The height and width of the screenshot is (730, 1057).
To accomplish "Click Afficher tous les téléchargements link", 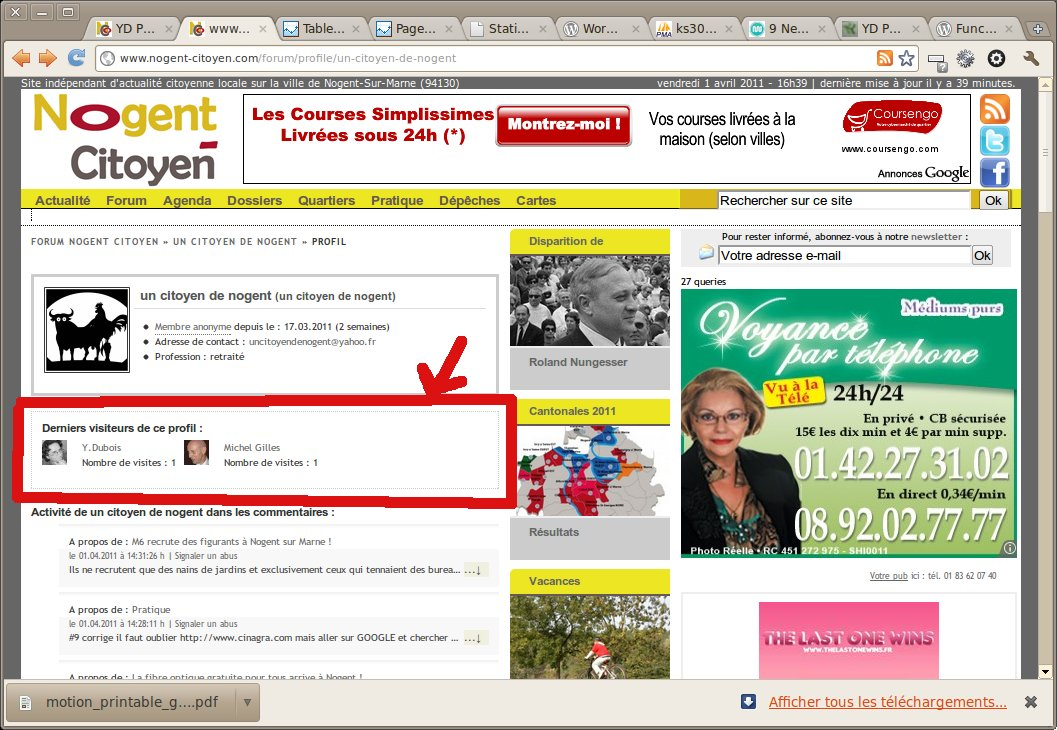I will [x=887, y=702].
